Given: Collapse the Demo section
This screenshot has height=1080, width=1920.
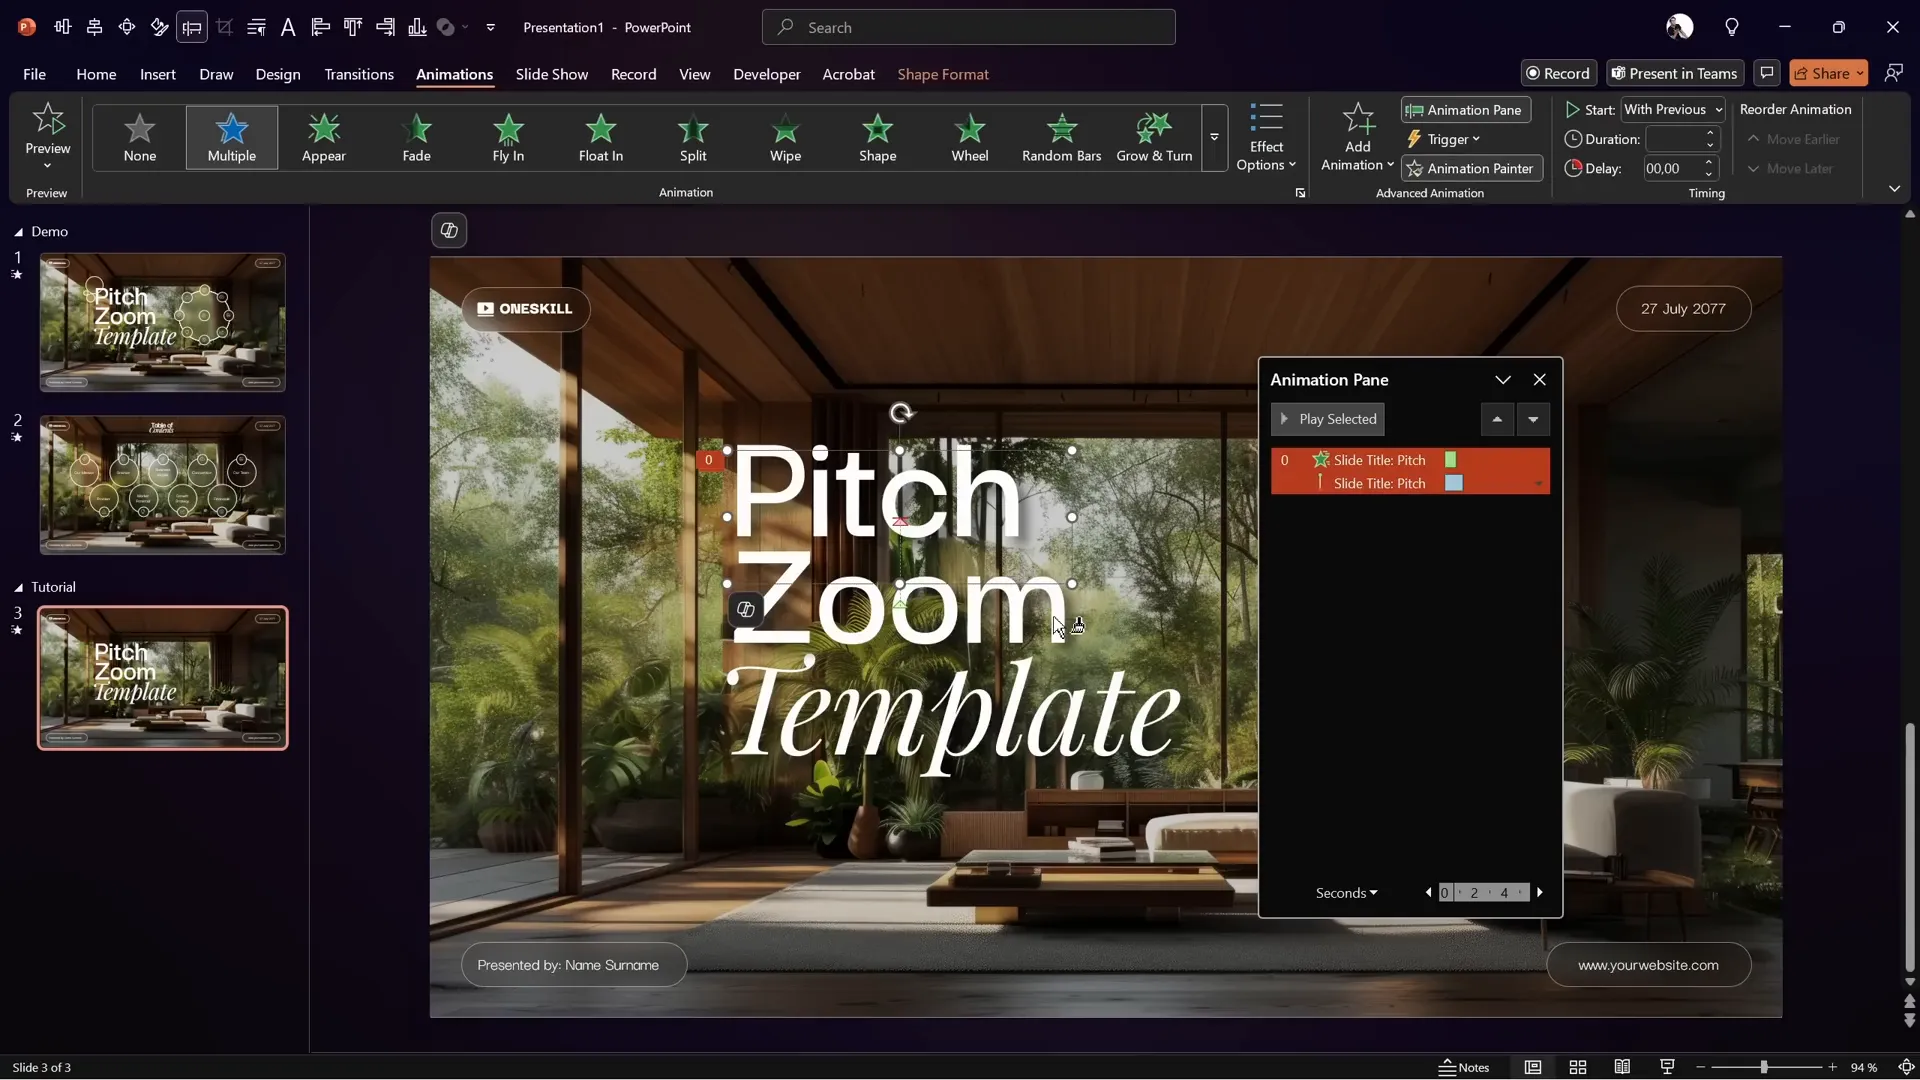Looking at the screenshot, I should (x=17, y=232).
